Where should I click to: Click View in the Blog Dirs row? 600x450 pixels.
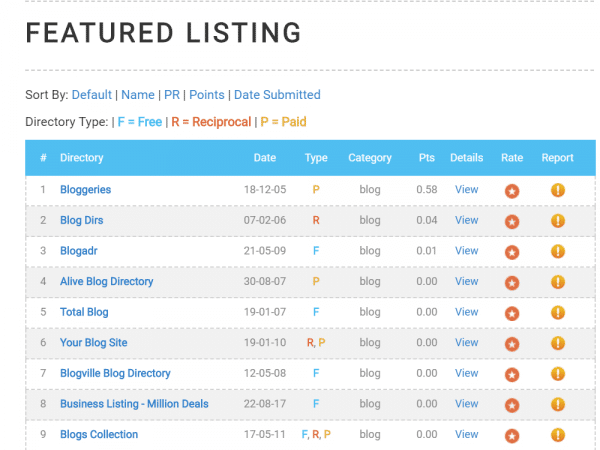tap(466, 220)
